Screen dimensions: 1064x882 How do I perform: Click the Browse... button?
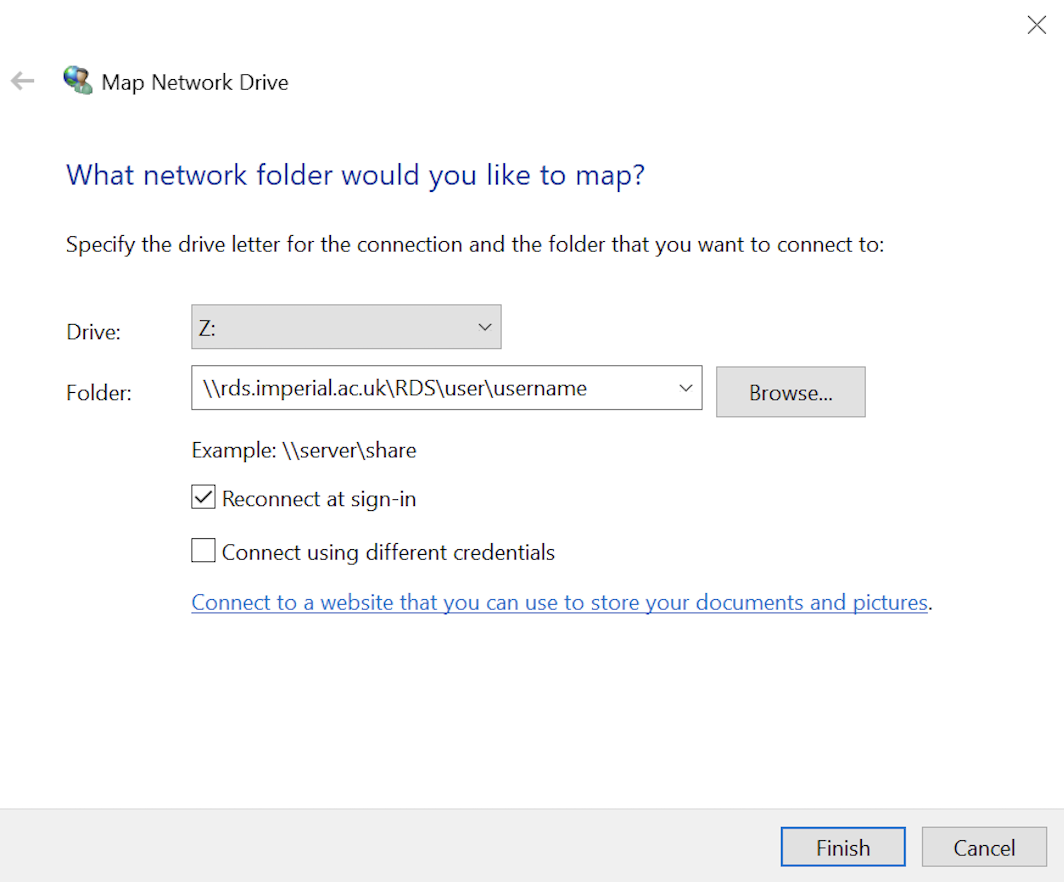[790, 392]
